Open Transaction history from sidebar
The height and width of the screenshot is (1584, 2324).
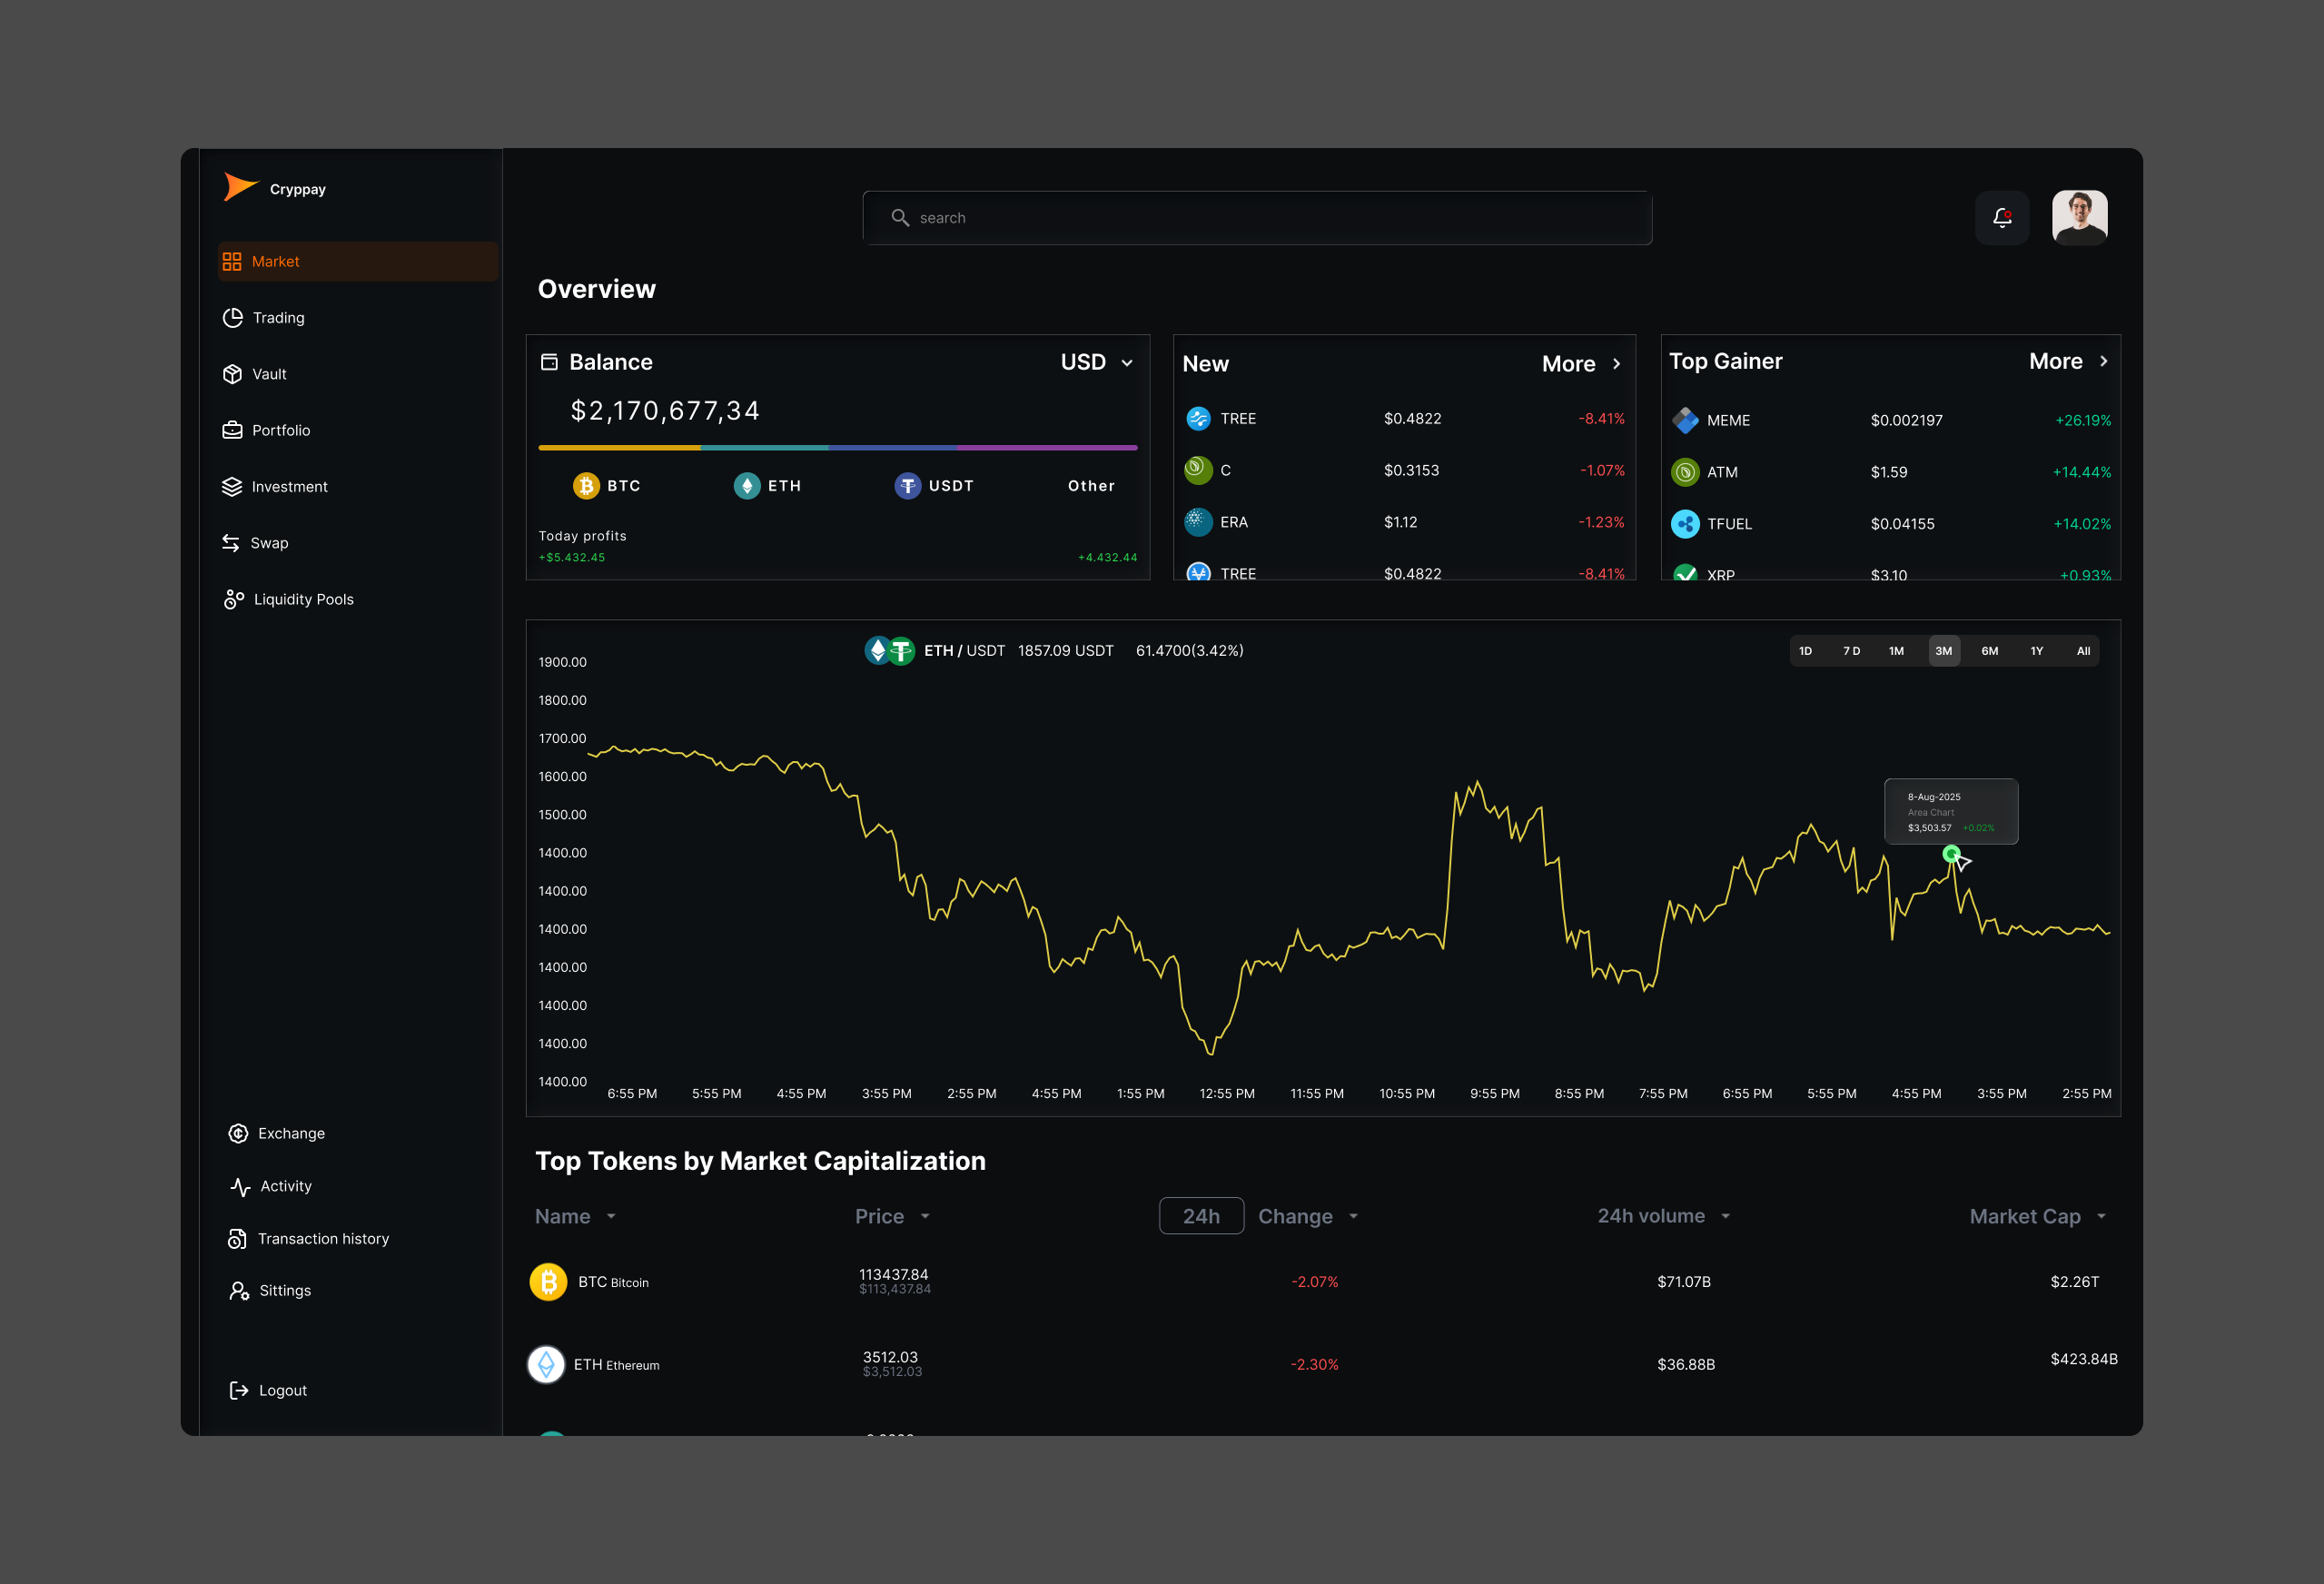(323, 1238)
